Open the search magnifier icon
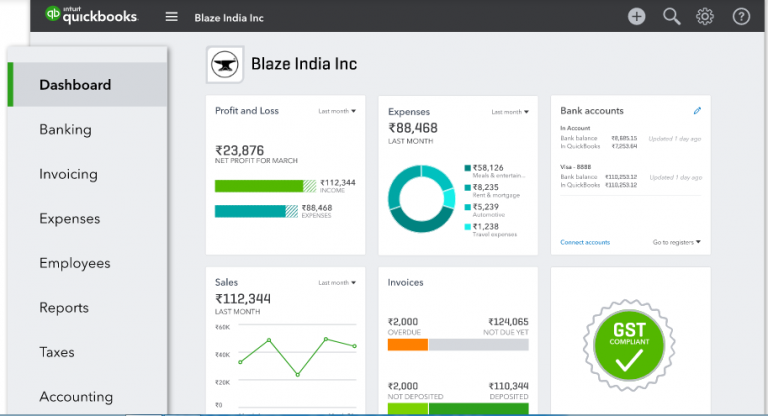This screenshot has width=768, height=416. (x=671, y=16)
